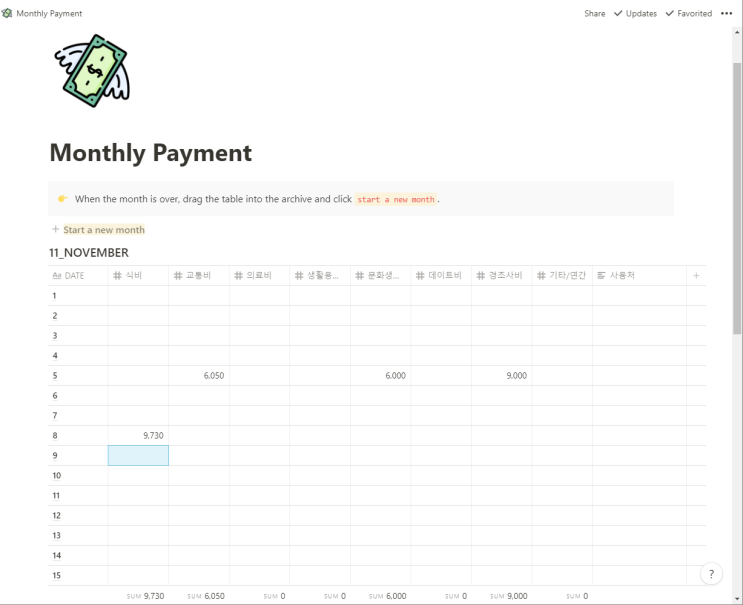743x605 pixels.
Task: Click the 9,730 cell in row 8
Action: point(138,435)
